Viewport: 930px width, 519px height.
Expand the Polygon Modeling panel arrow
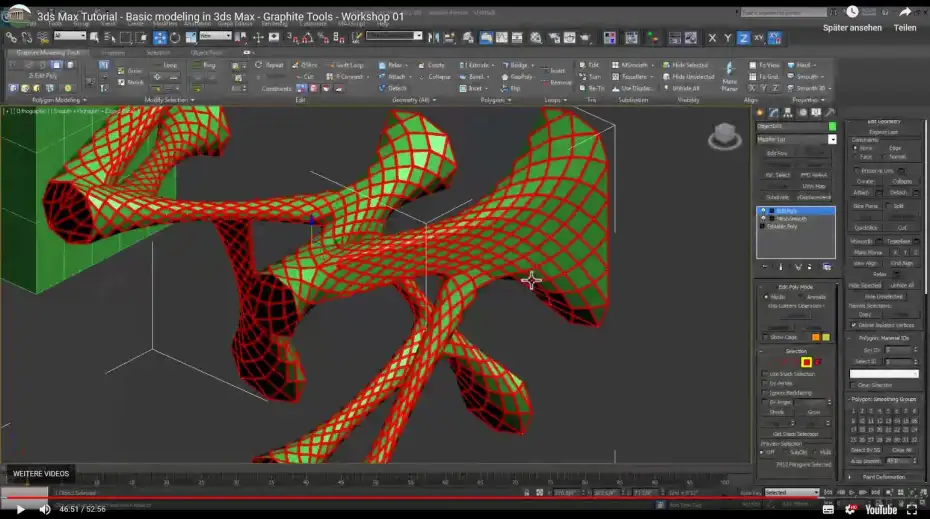[x=85, y=100]
